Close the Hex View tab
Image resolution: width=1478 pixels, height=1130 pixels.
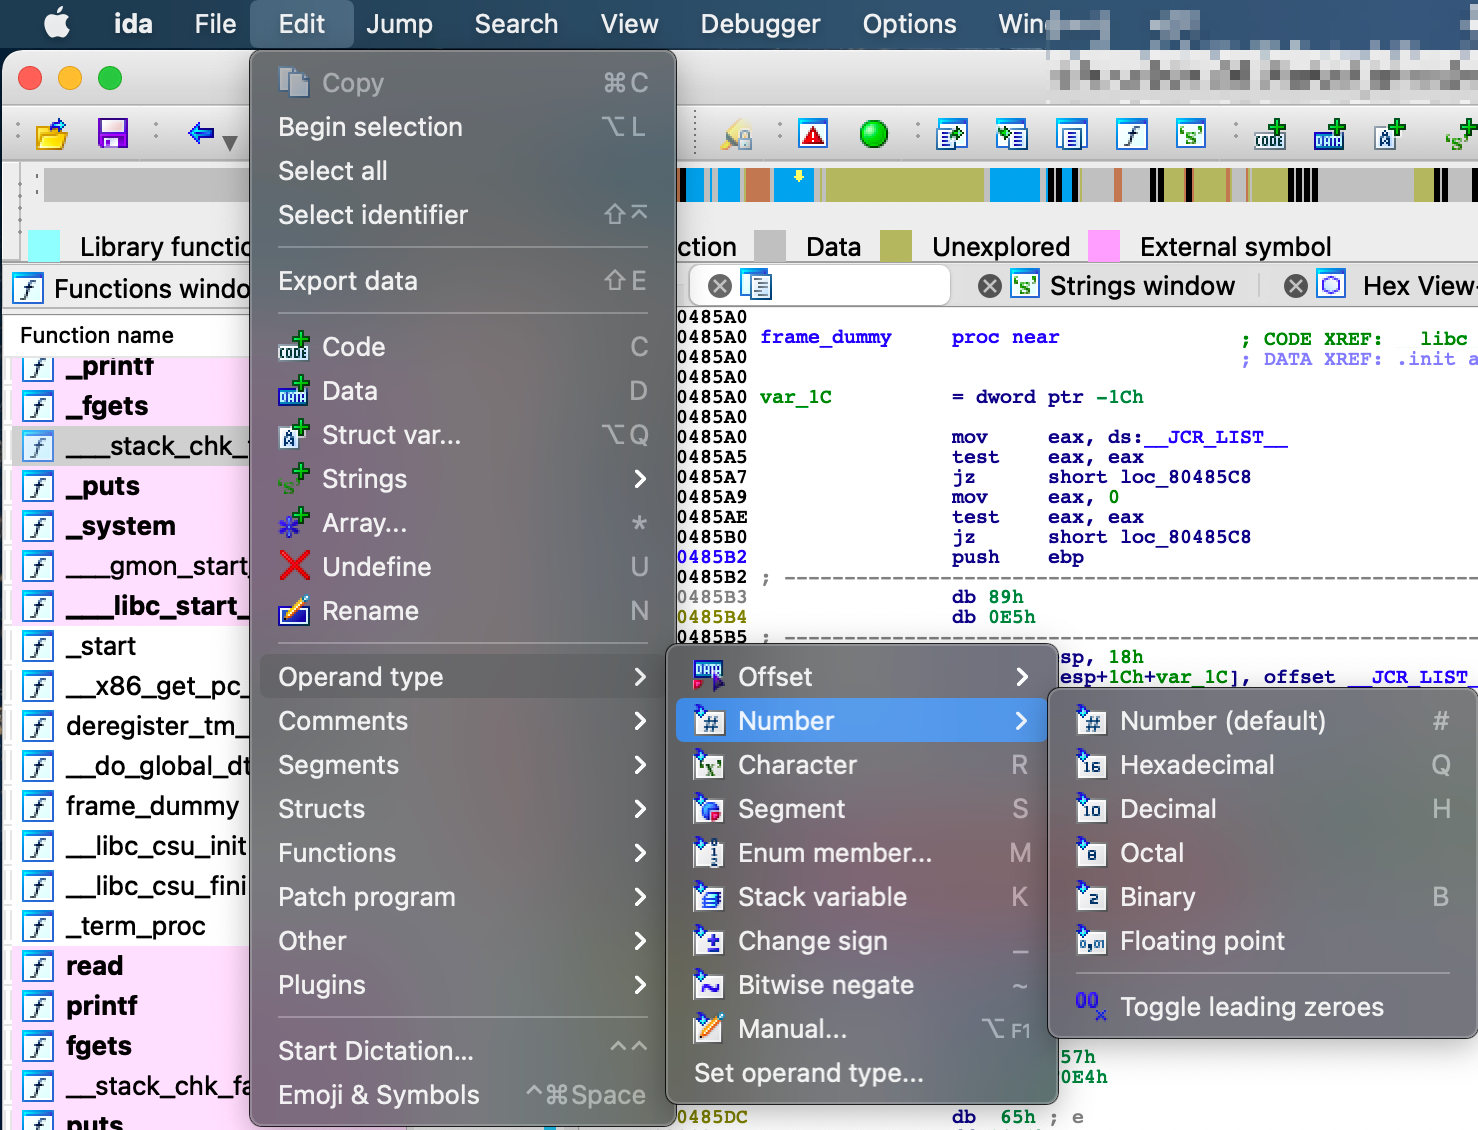tap(1296, 286)
